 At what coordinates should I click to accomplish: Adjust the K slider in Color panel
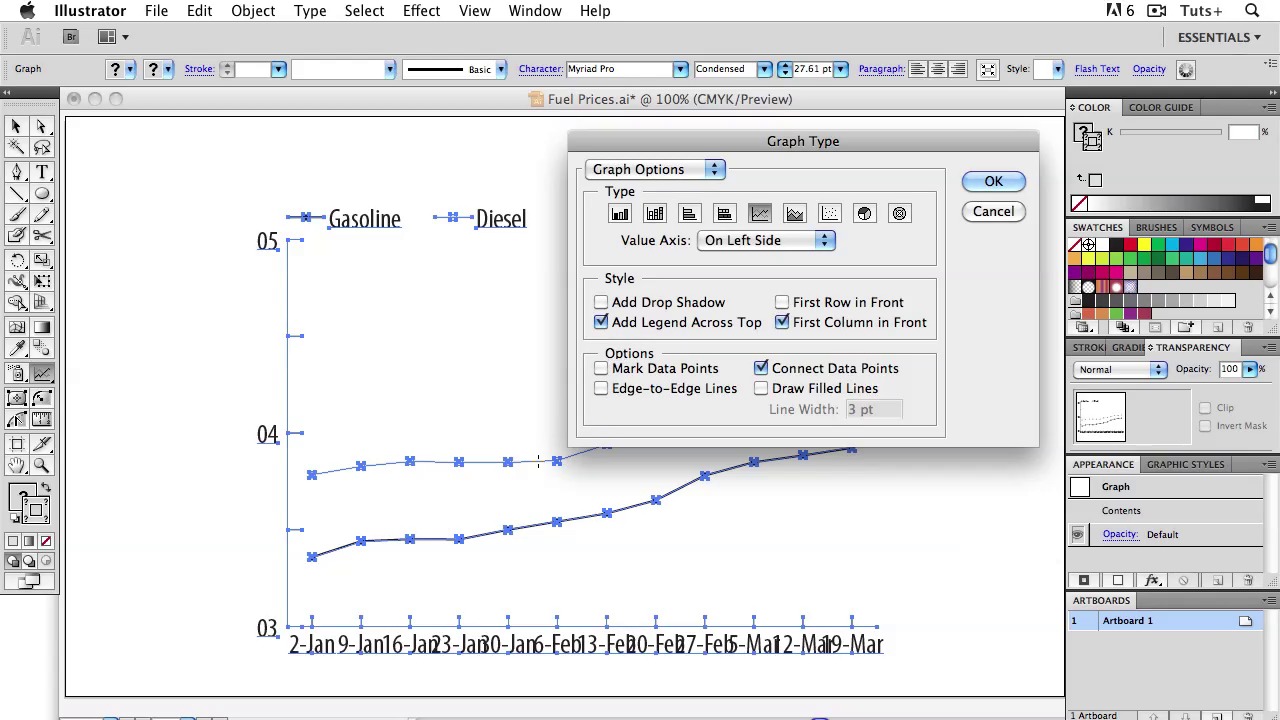point(1171,133)
